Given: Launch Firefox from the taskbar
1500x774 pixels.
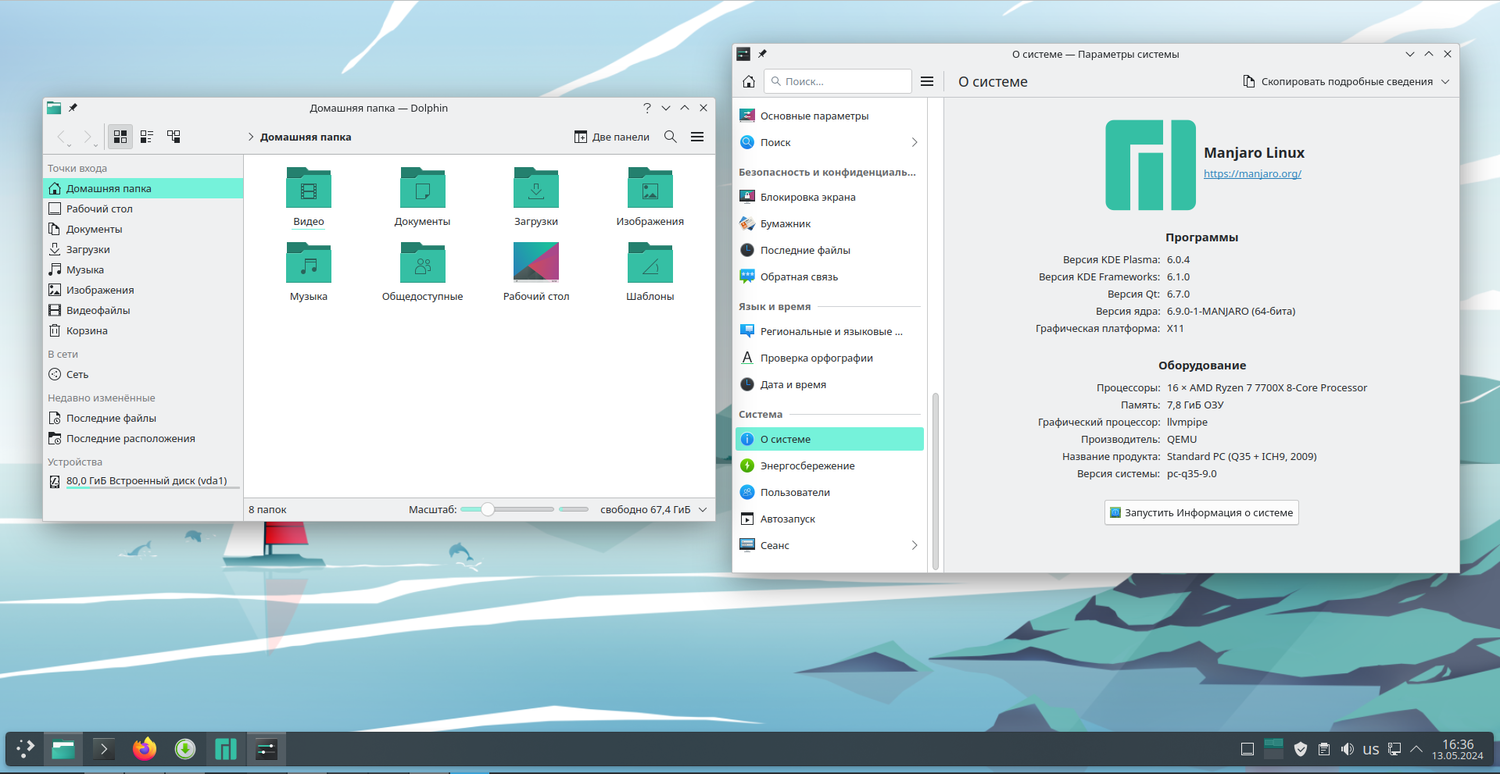Looking at the screenshot, I should (x=145, y=749).
